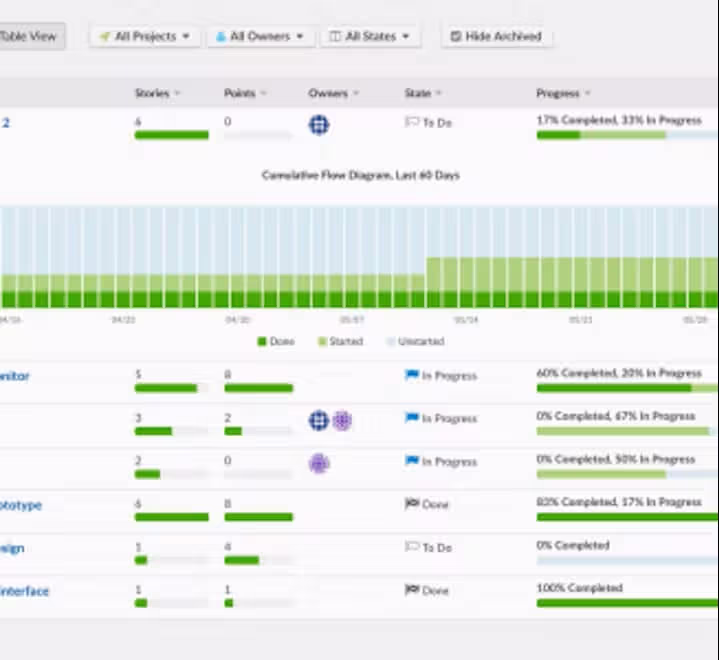Click the blue owner avatar in the first row
719x660 pixels.
[319, 125]
